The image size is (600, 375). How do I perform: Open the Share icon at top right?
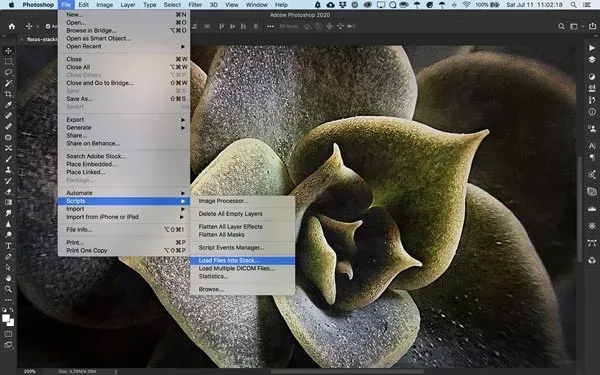[x=592, y=26]
